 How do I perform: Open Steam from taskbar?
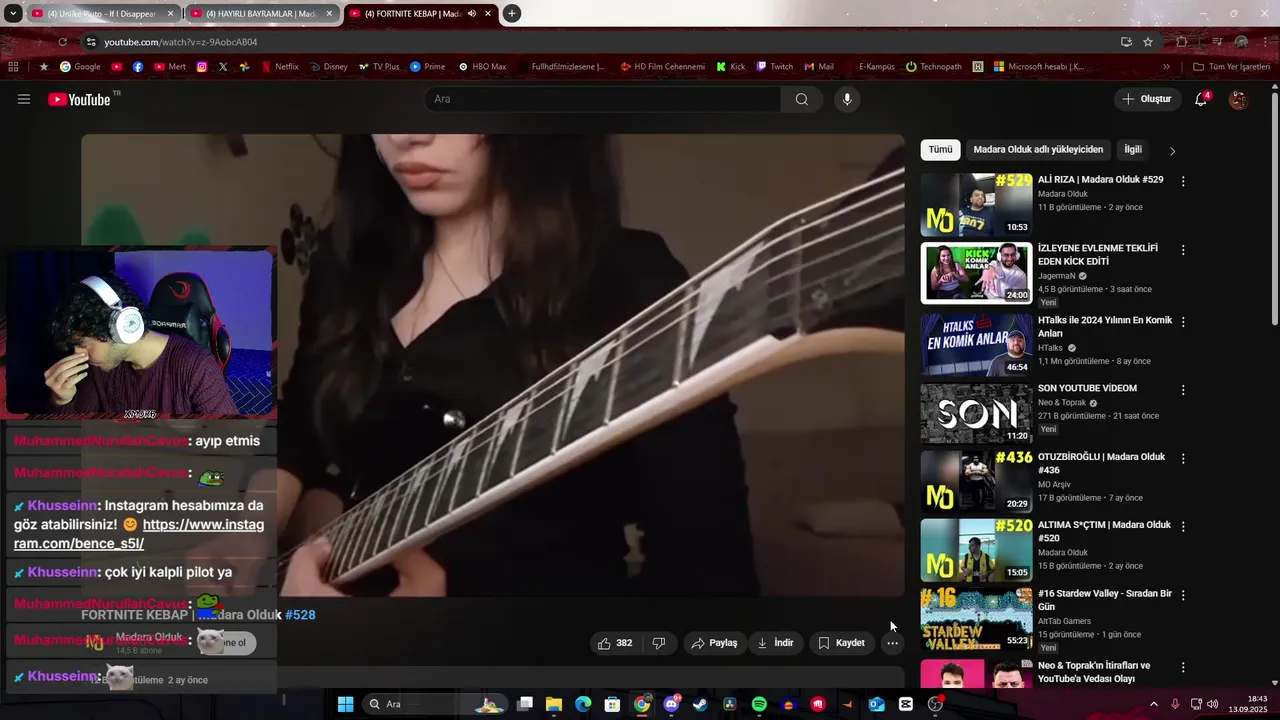click(700, 704)
